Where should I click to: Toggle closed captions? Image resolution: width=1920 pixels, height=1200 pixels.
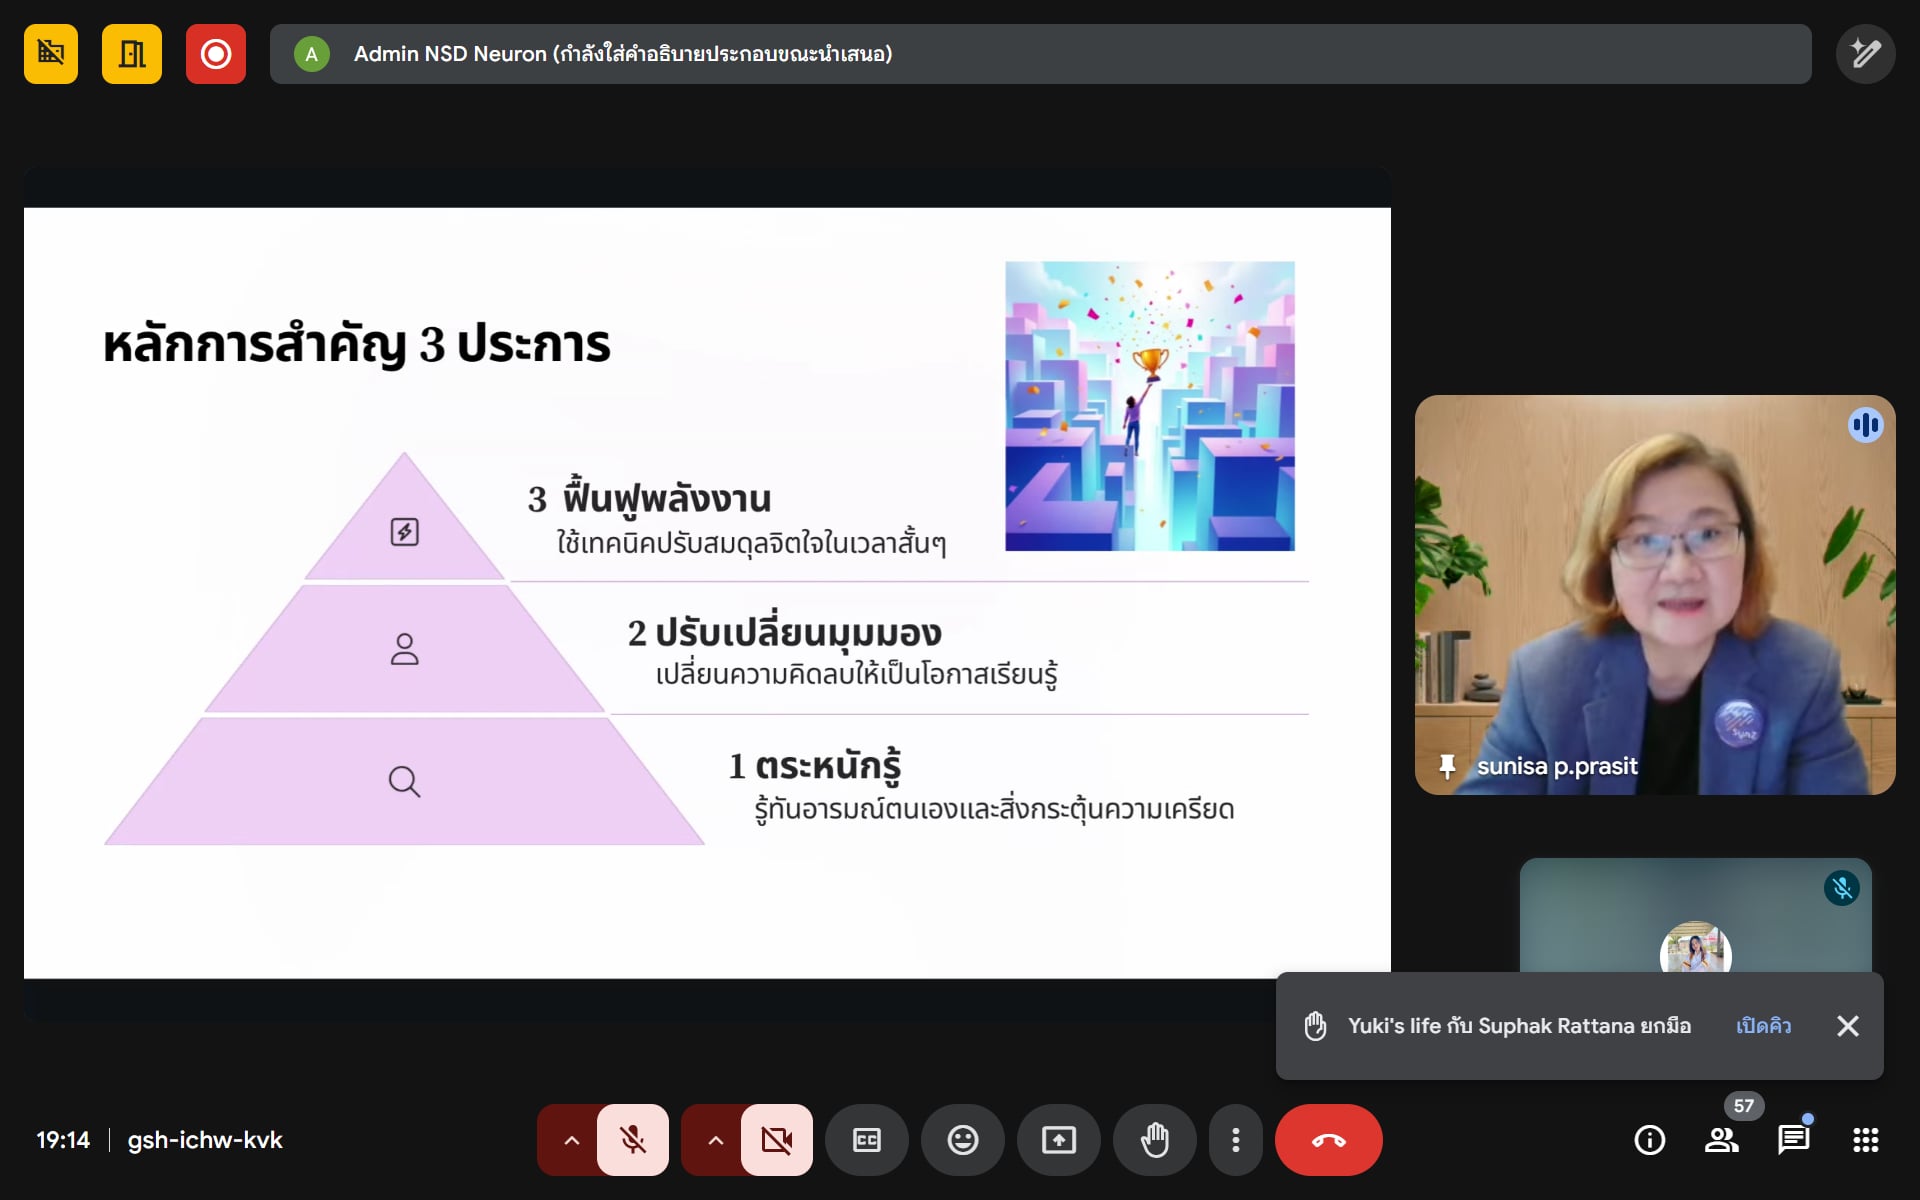[x=866, y=1140]
